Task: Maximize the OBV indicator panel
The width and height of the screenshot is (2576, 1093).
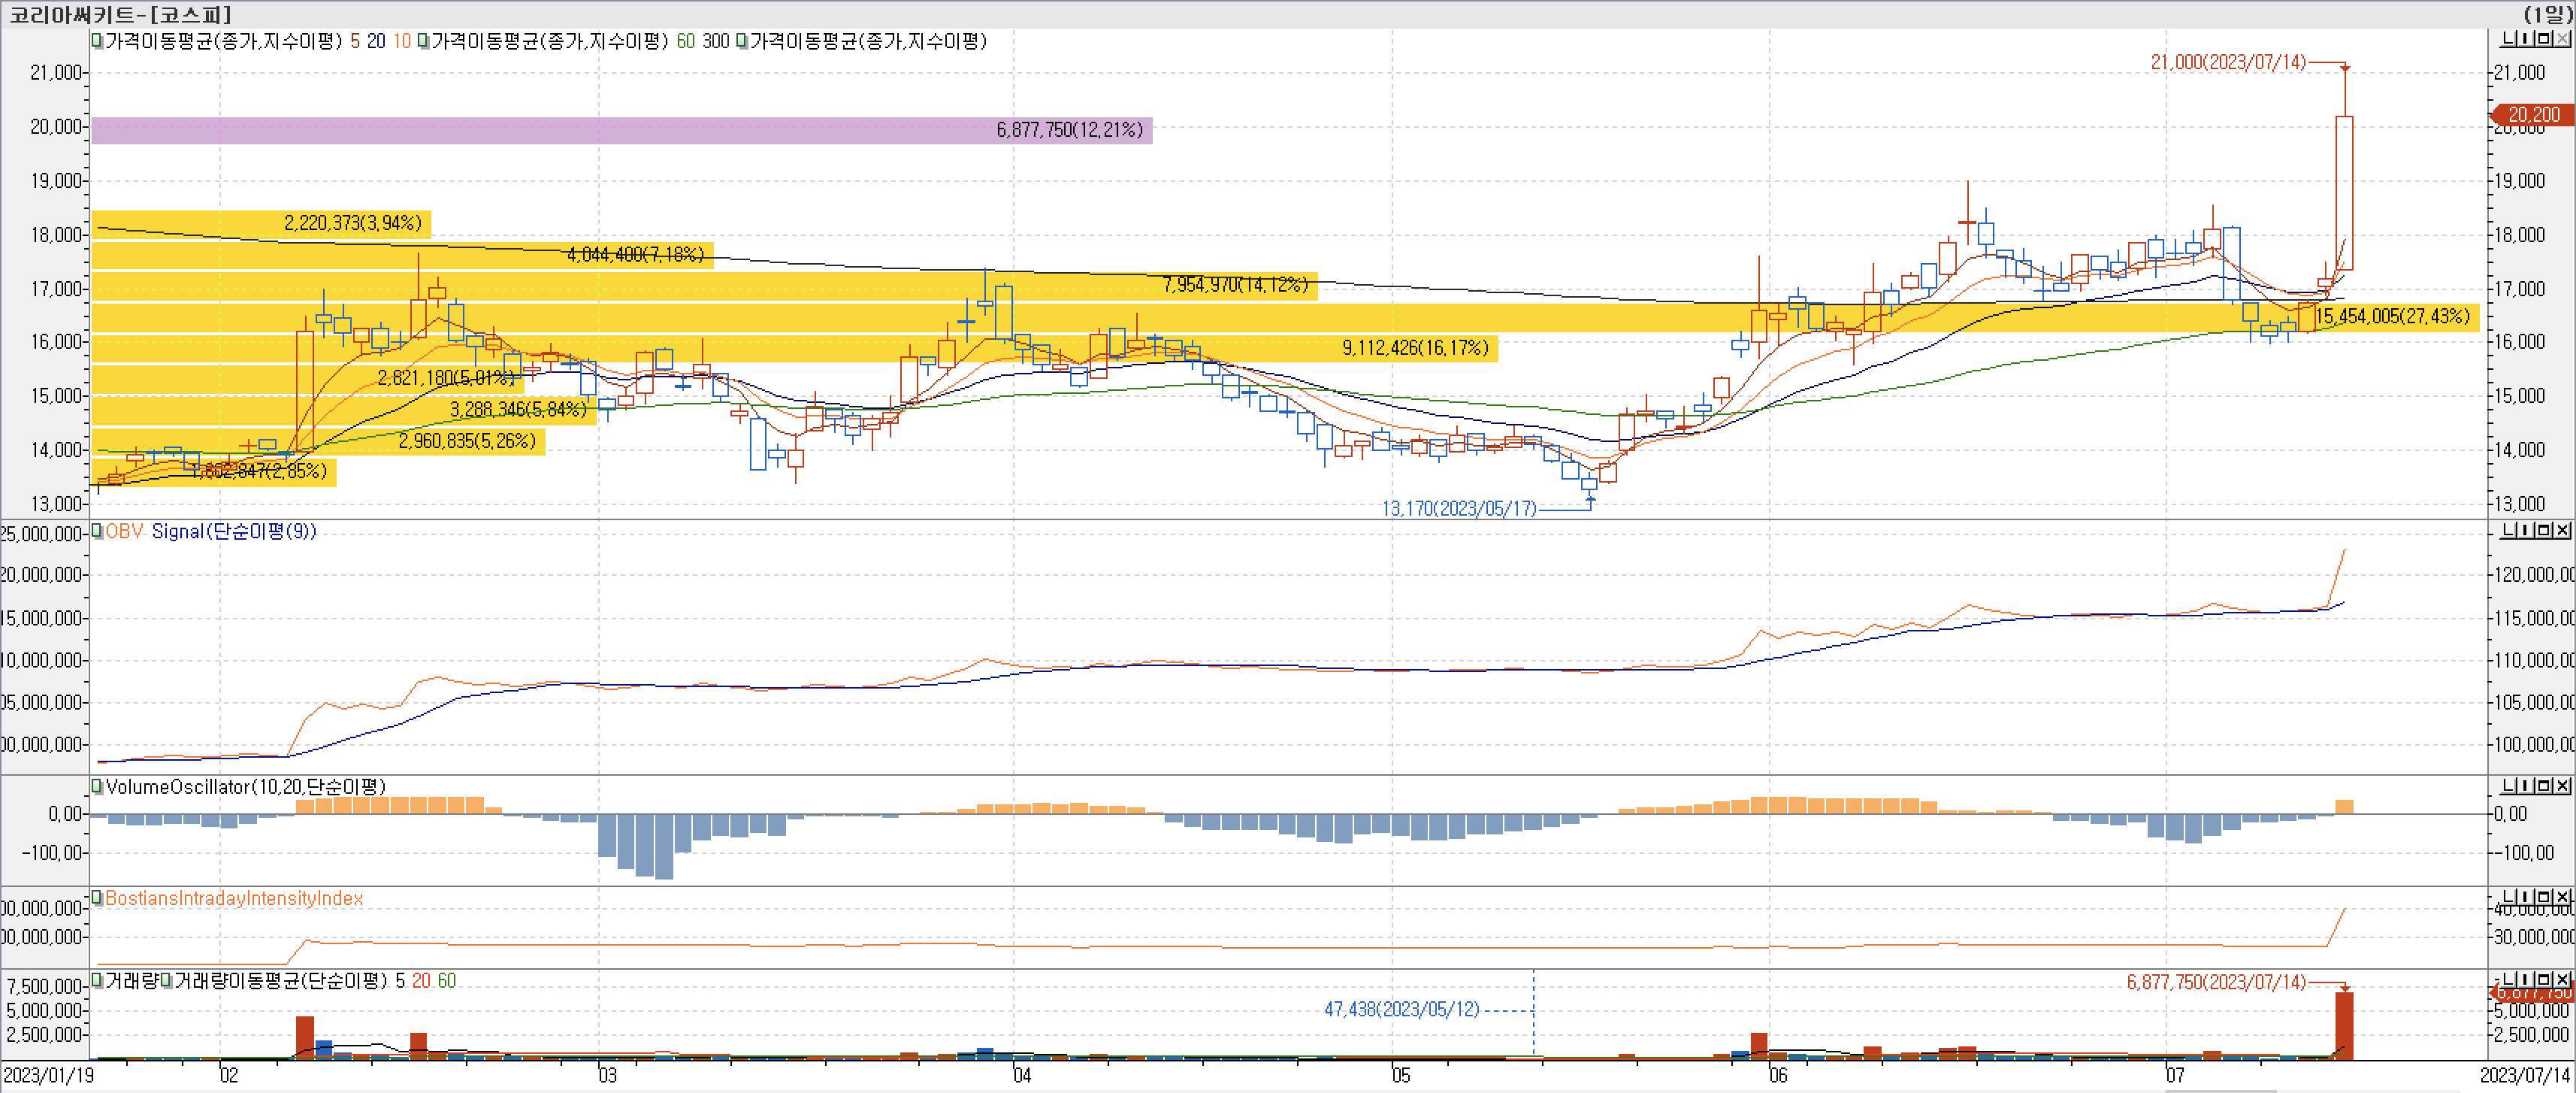Action: pyautogui.click(x=2545, y=530)
